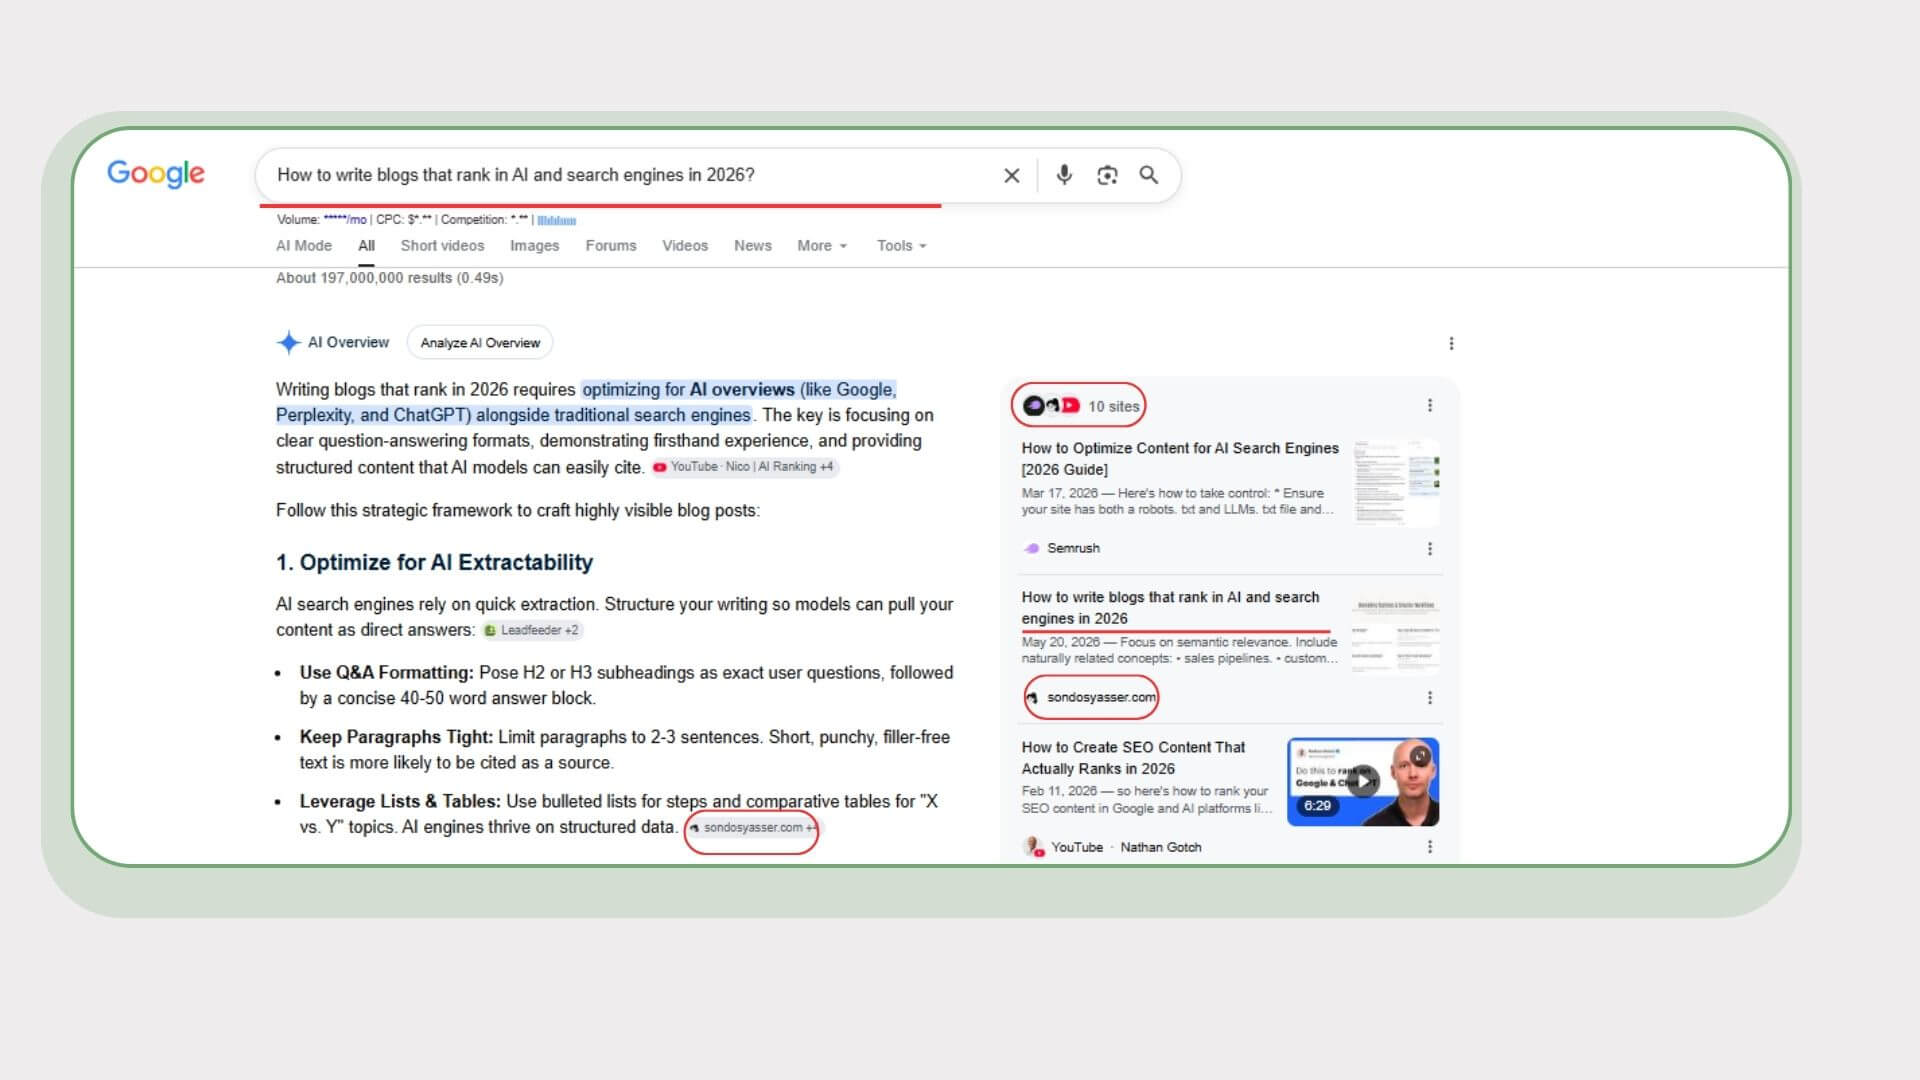Switch to the Images tab
The width and height of the screenshot is (1920, 1080).
pyautogui.click(x=534, y=246)
